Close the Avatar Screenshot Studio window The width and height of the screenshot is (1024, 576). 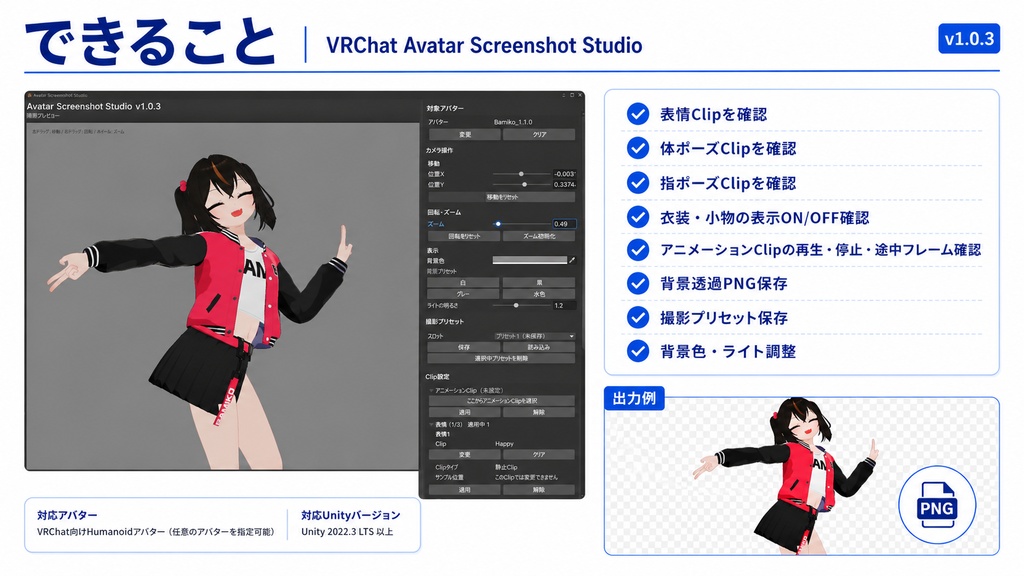pos(580,95)
